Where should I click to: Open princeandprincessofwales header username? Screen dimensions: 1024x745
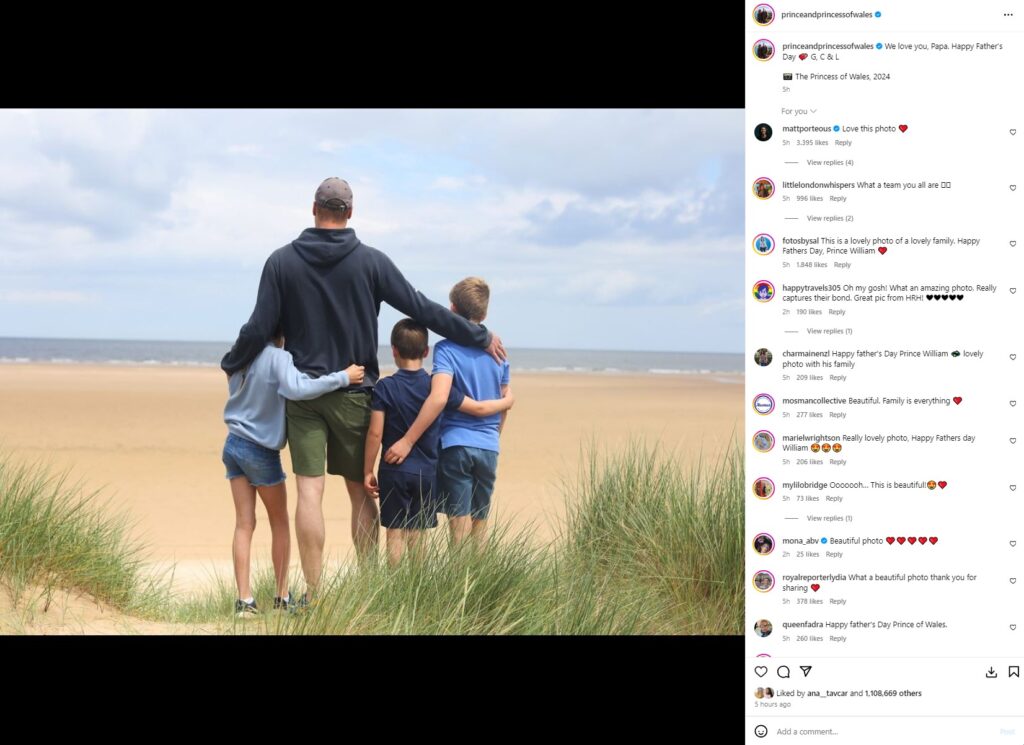click(x=826, y=14)
